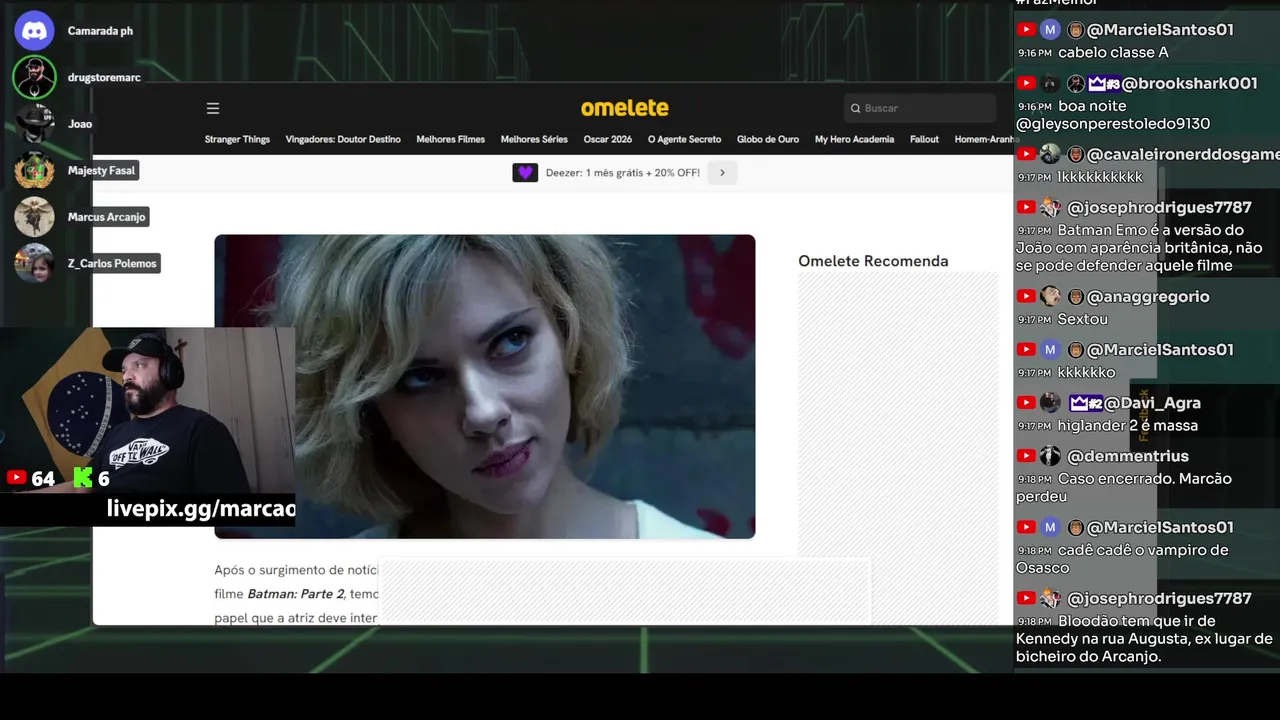
Task: Open Vingadores: Doutor Destino nav link
Action: pos(343,139)
